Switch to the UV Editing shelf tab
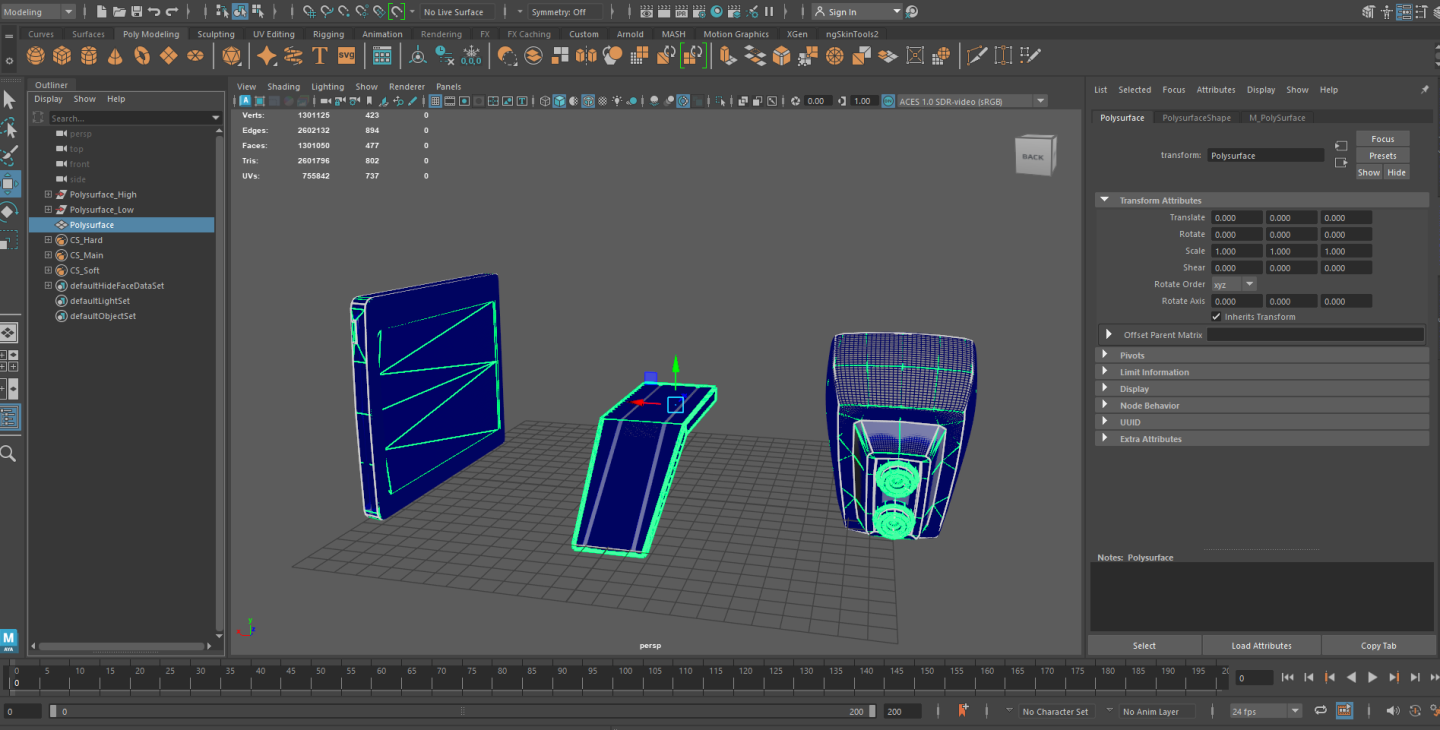1440x730 pixels. (273, 34)
